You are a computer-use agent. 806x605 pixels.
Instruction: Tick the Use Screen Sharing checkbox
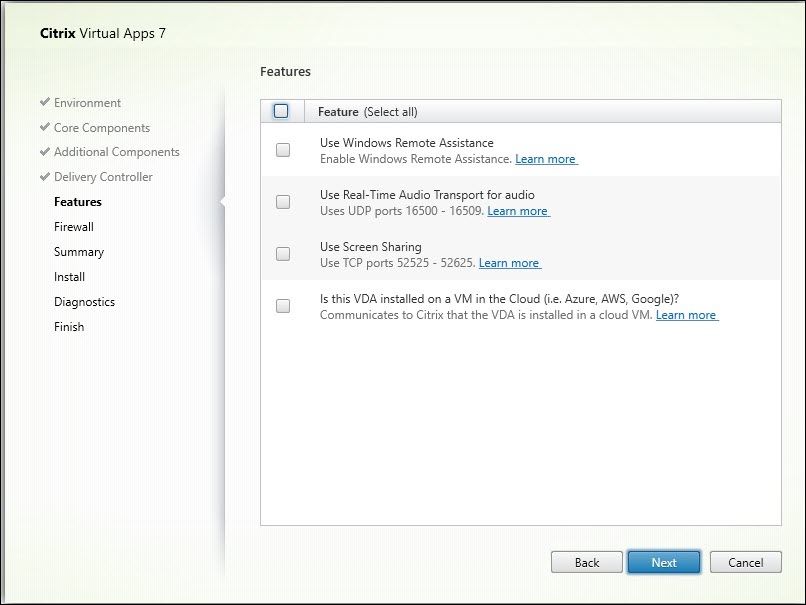coord(283,254)
